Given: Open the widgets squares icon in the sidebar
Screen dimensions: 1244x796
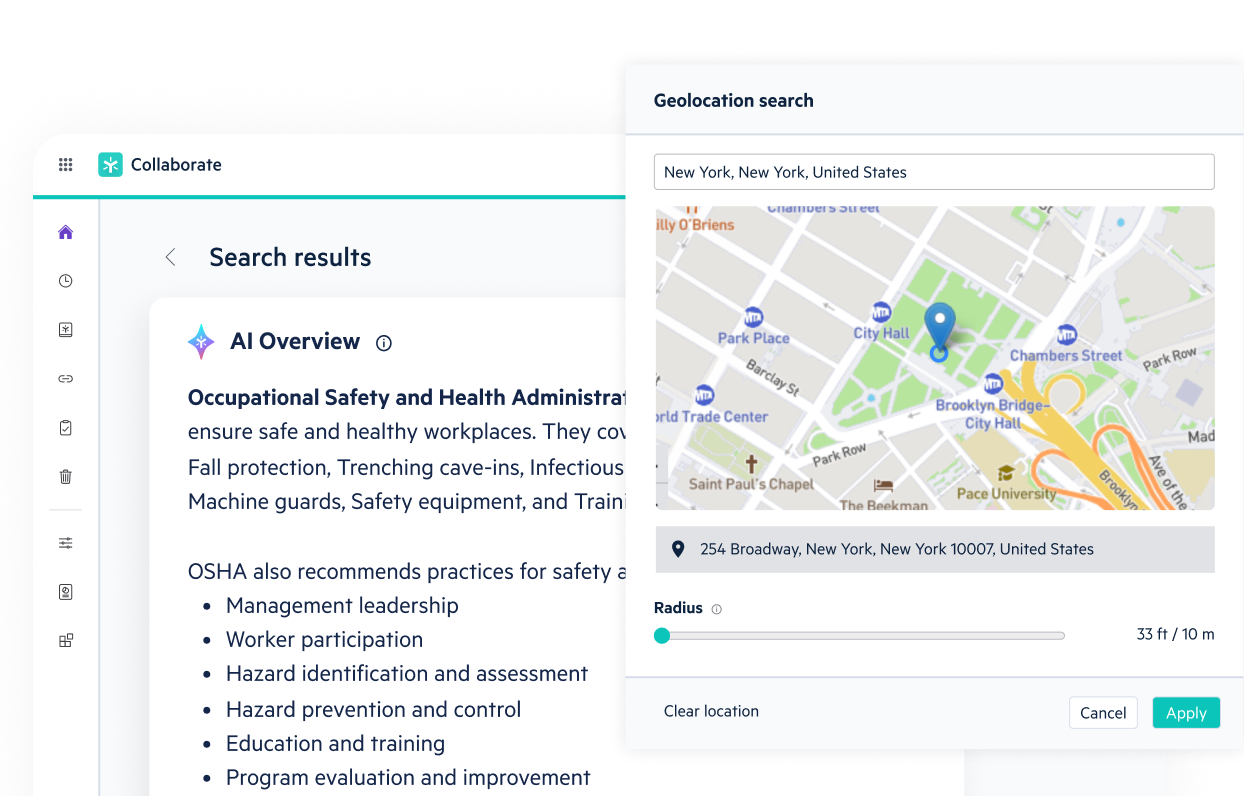Looking at the screenshot, I should [x=66, y=641].
